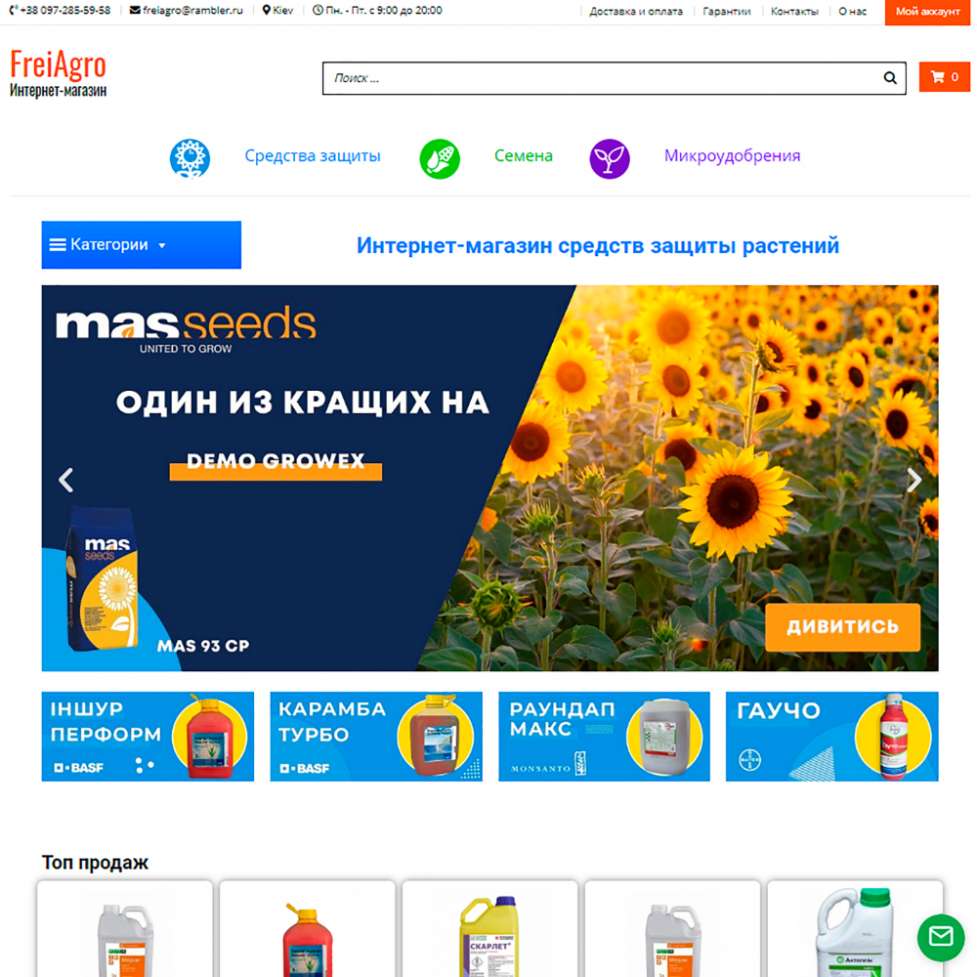
Task: Open the Контакты link
Action: [794, 11]
